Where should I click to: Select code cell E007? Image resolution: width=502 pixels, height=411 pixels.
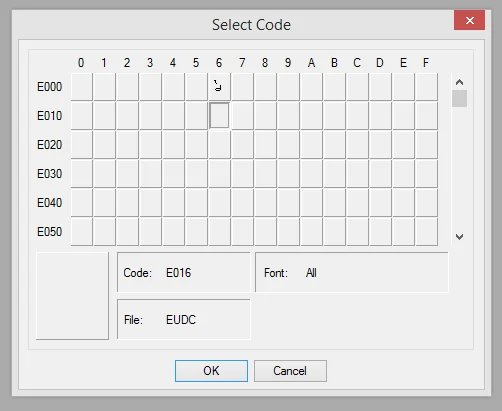pyautogui.click(x=242, y=87)
